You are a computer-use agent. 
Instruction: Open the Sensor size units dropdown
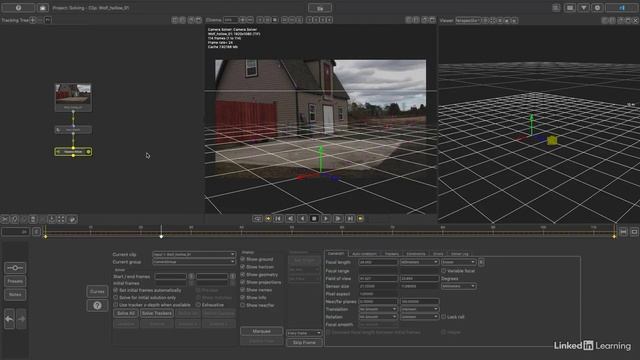pyautogui.click(x=458, y=286)
